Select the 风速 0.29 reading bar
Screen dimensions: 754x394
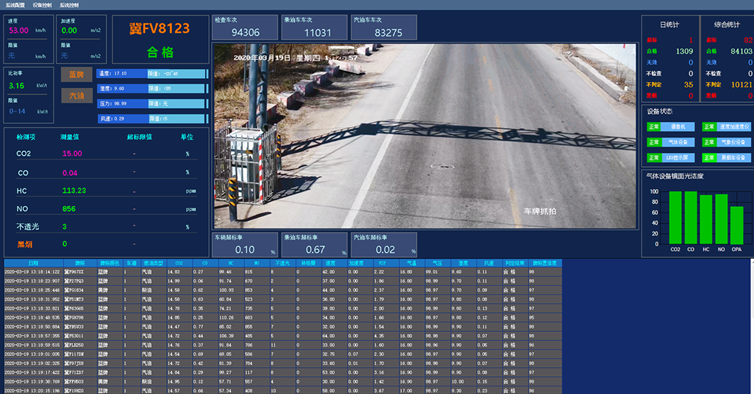pos(152,118)
